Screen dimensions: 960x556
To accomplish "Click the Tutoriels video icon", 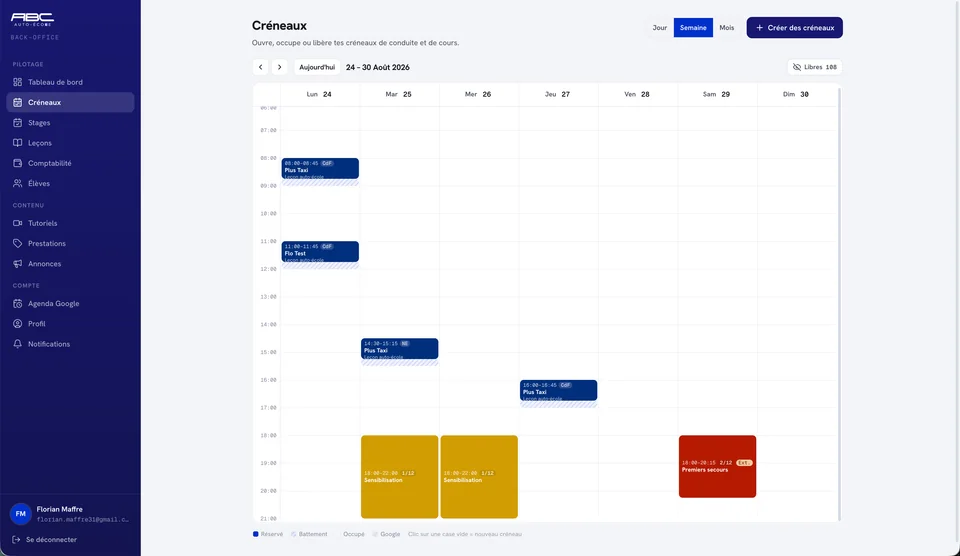I will coord(18,223).
